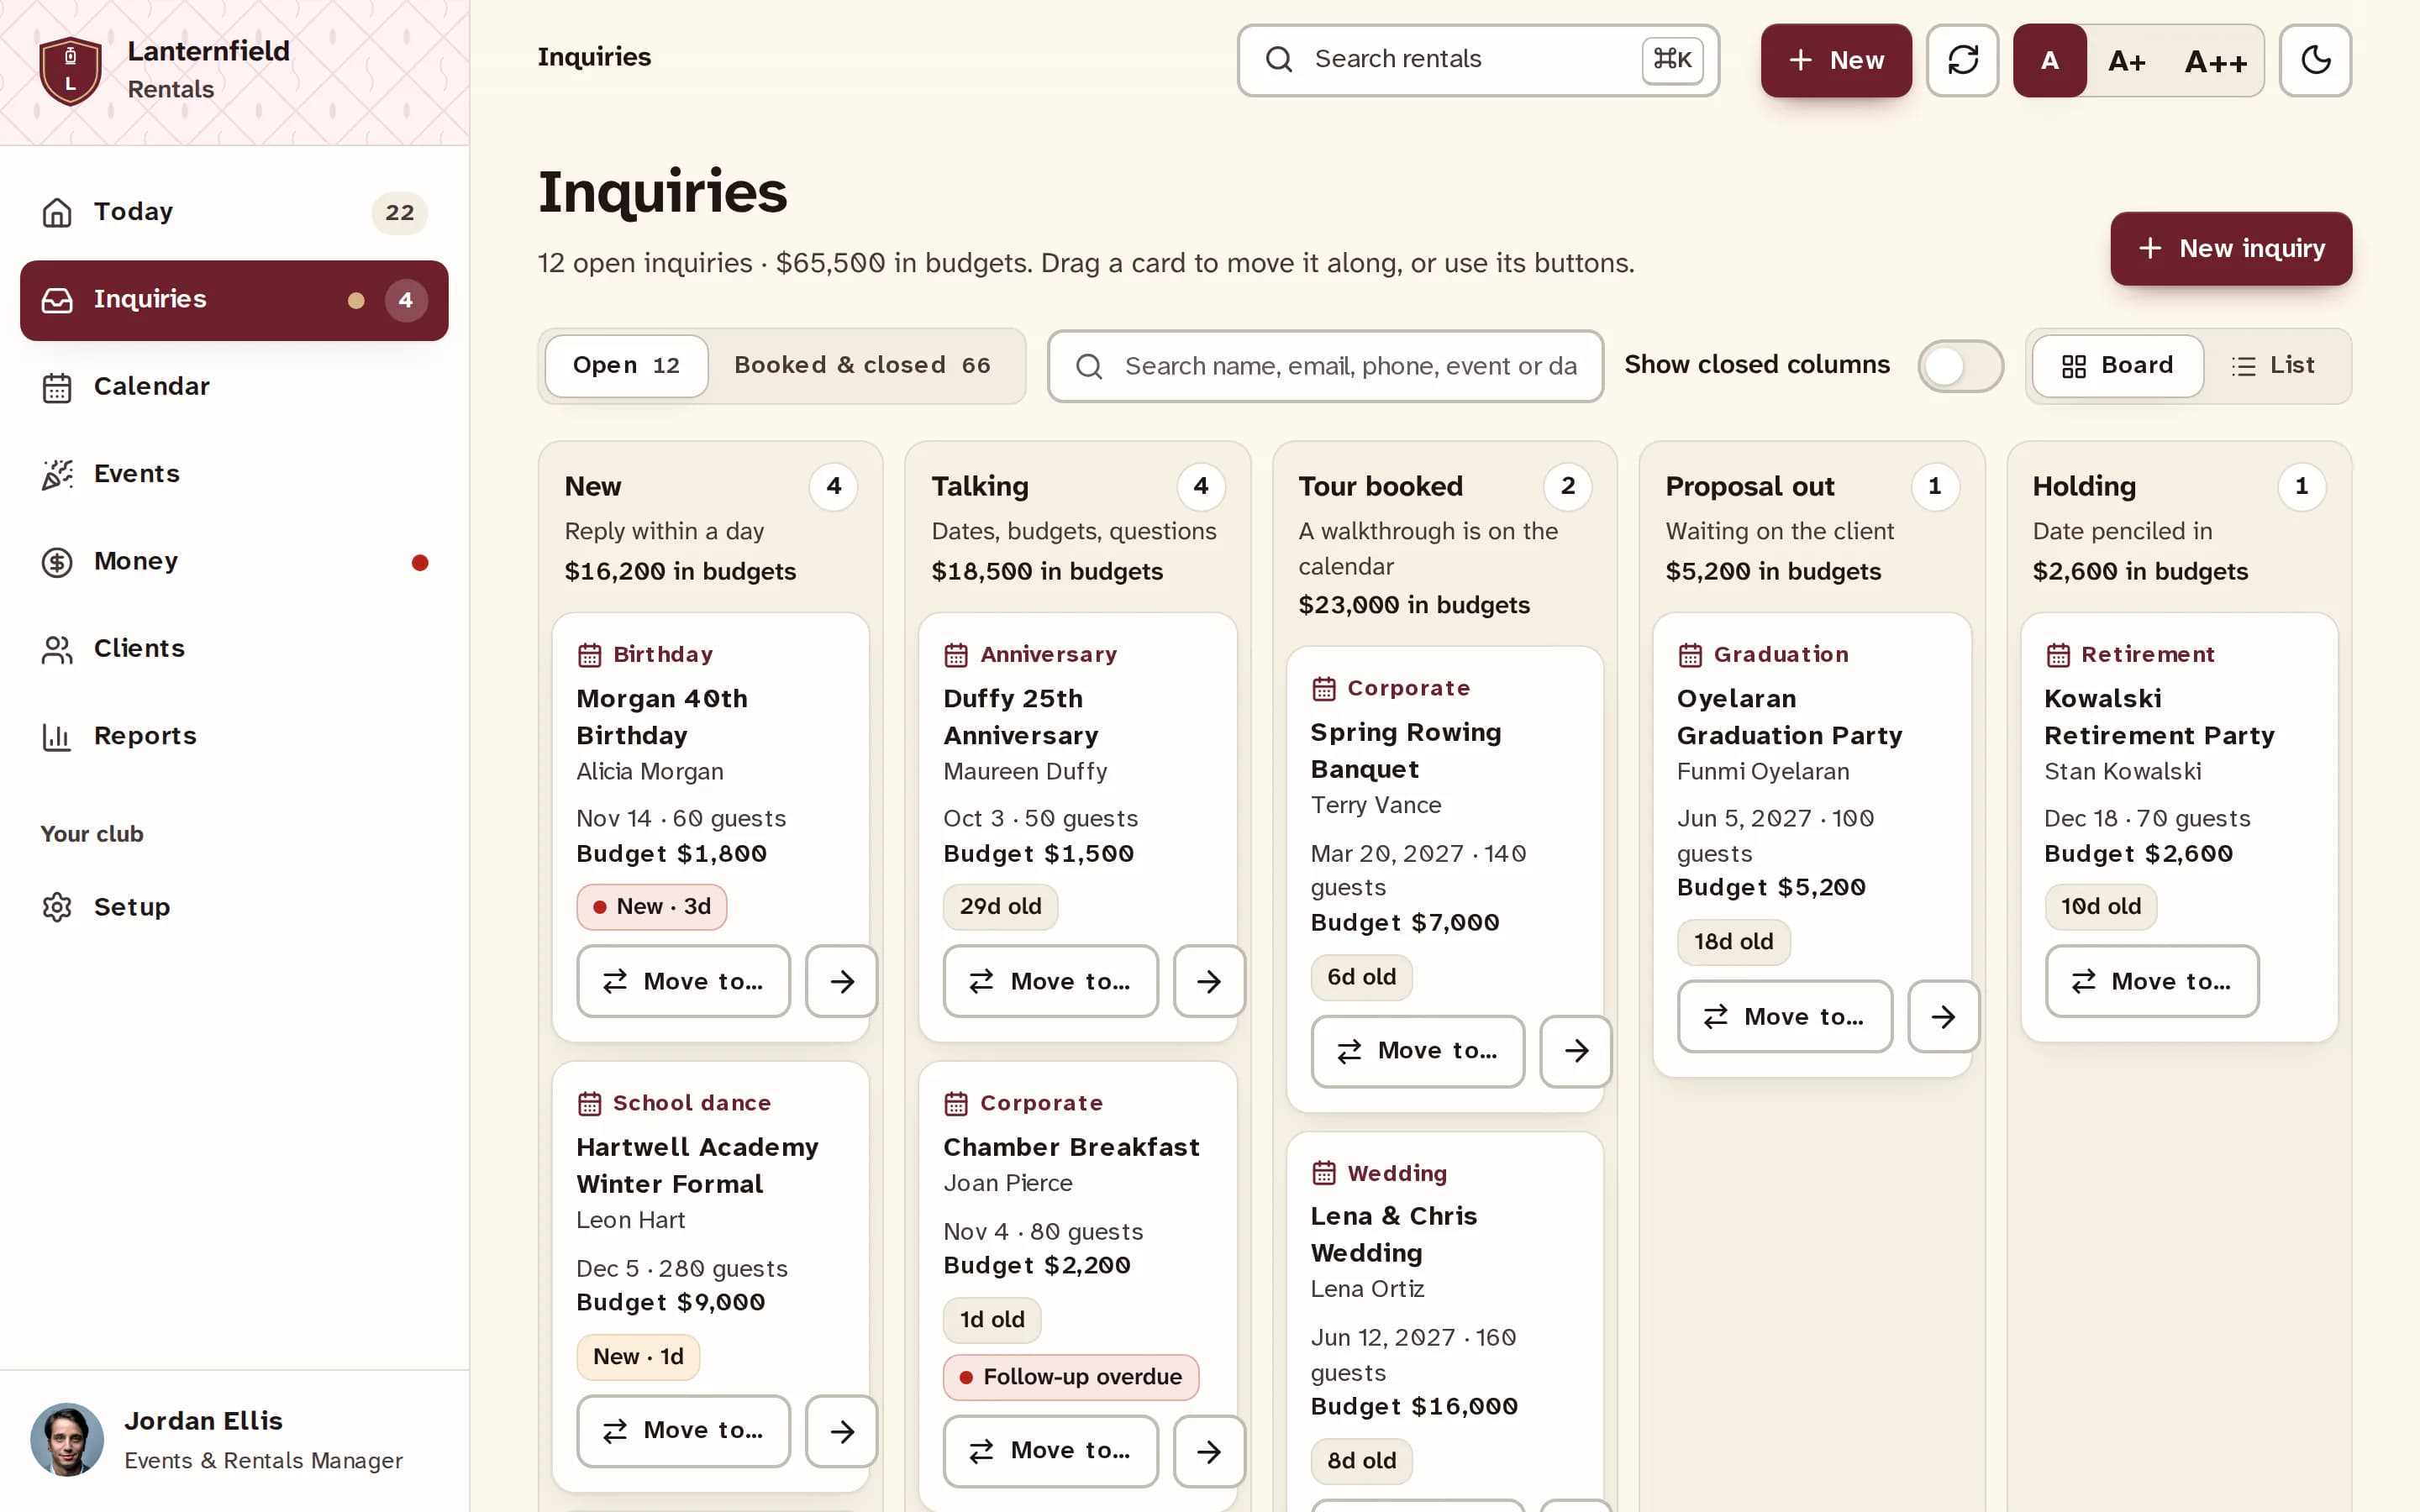Open Move to menu for Duffy 25th Anniversary

tap(1050, 981)
